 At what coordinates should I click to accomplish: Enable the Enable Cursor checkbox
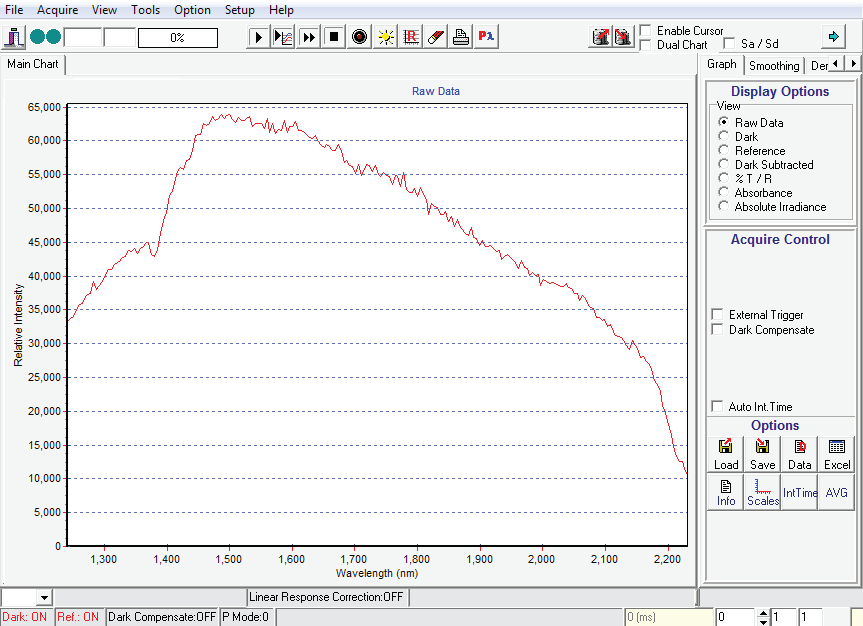pyautogui.click(x=646, y=31)
